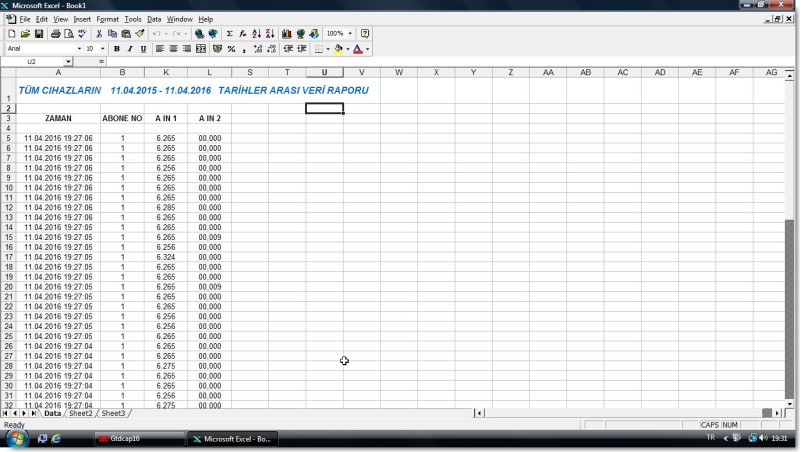Open the Paste Function fx tool

[x=243, y=34]
